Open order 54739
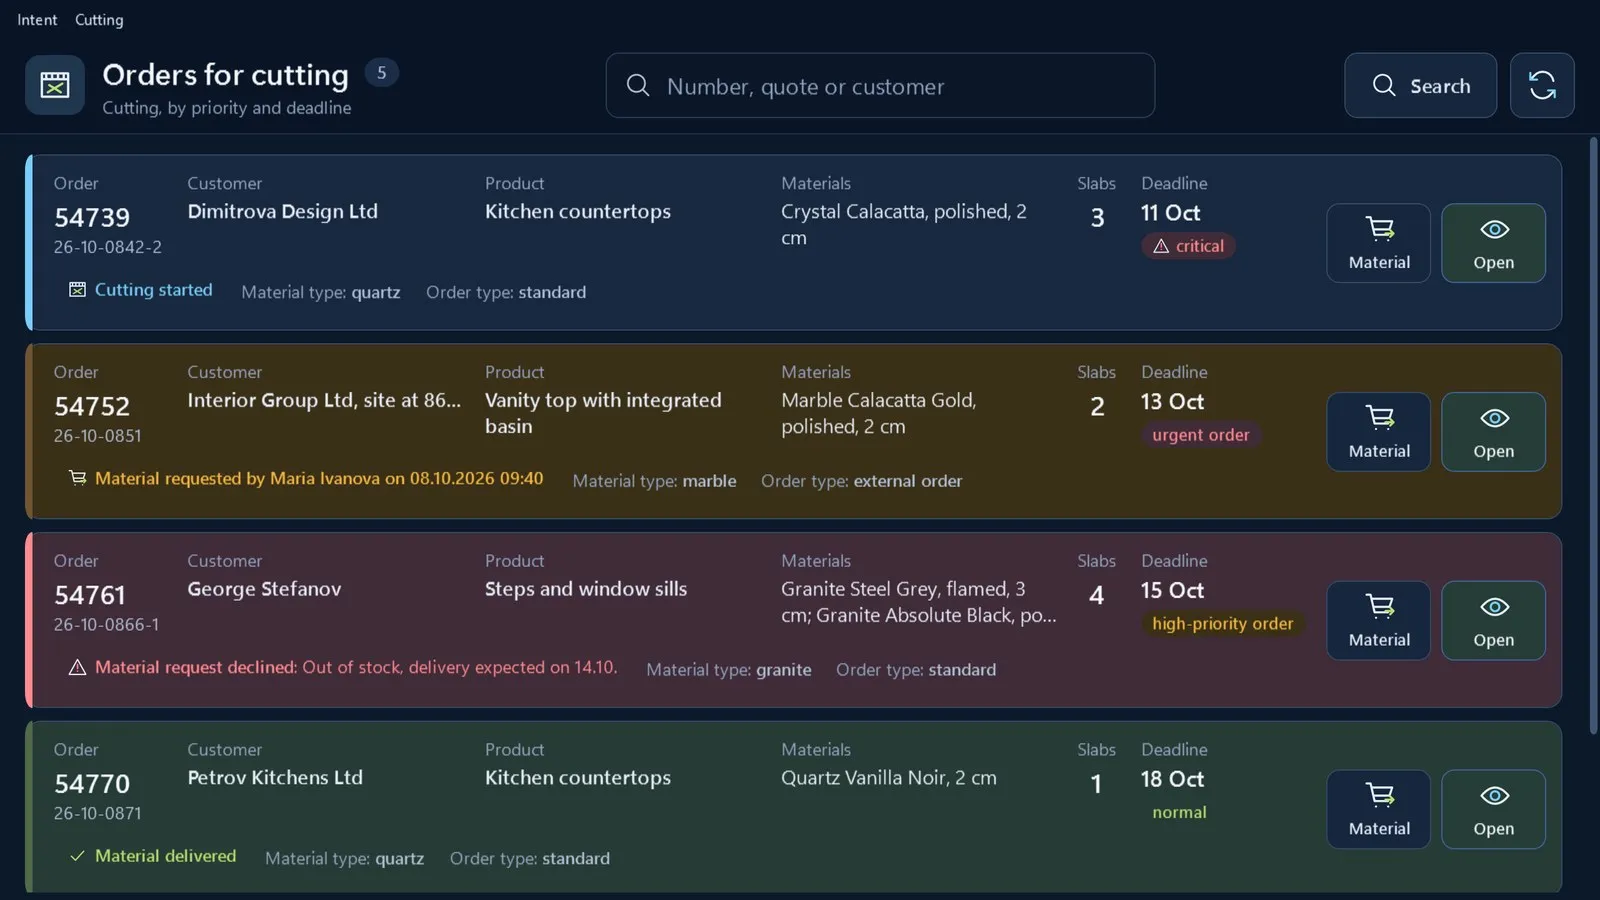Viewport: 1600px width, 900px height. click(1493, 243)
